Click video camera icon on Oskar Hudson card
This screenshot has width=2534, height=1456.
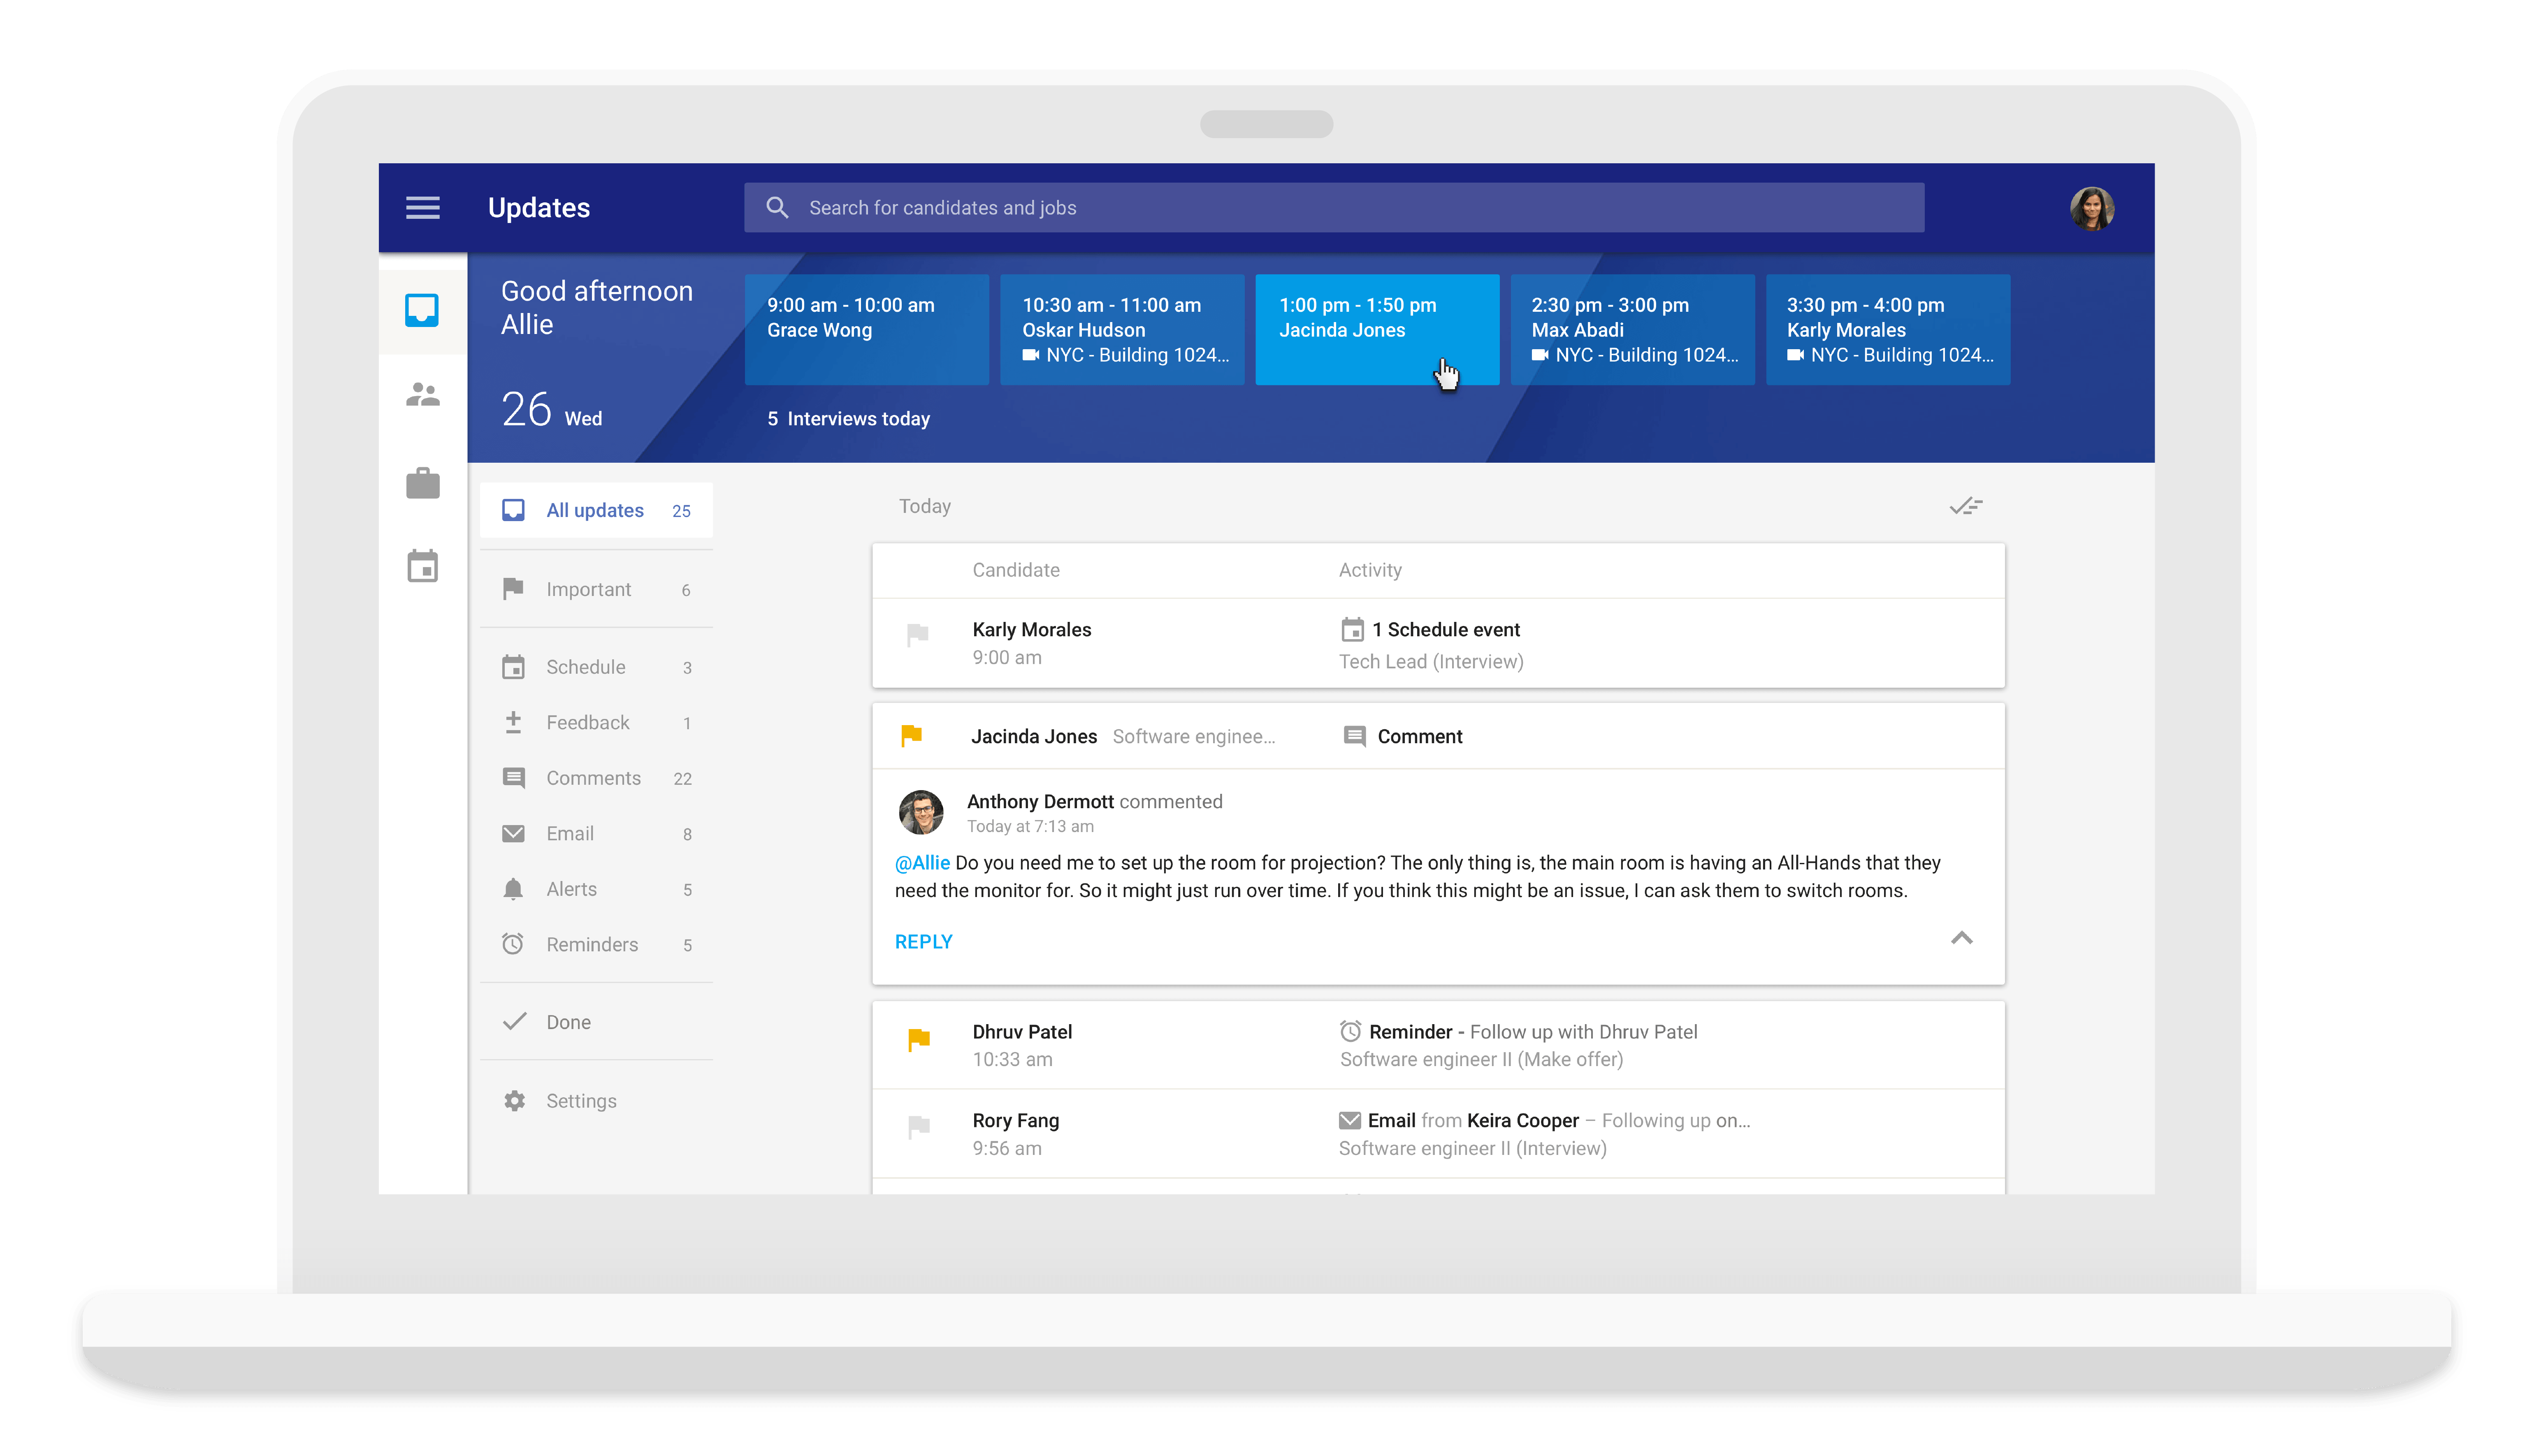[1031, 355]
